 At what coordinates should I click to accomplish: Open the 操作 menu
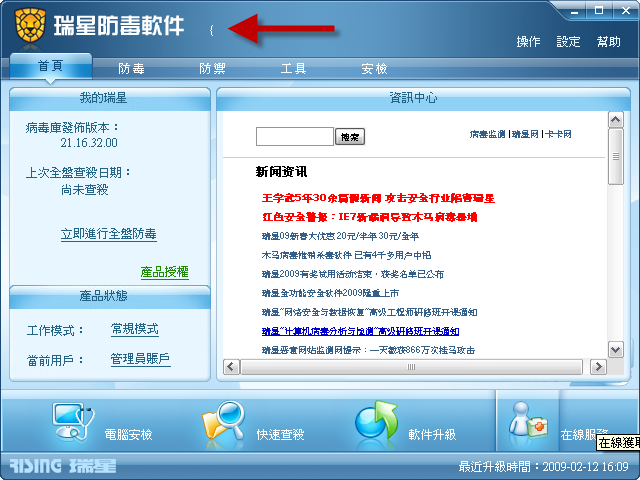tap(528, 41)
